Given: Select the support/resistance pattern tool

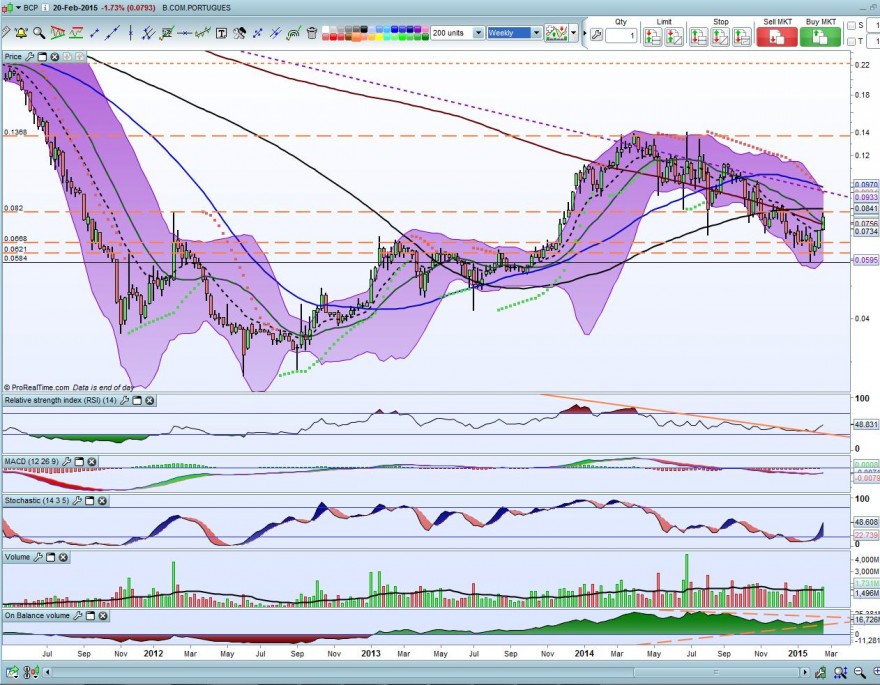Looking at the screenshot, I should 76,33.
